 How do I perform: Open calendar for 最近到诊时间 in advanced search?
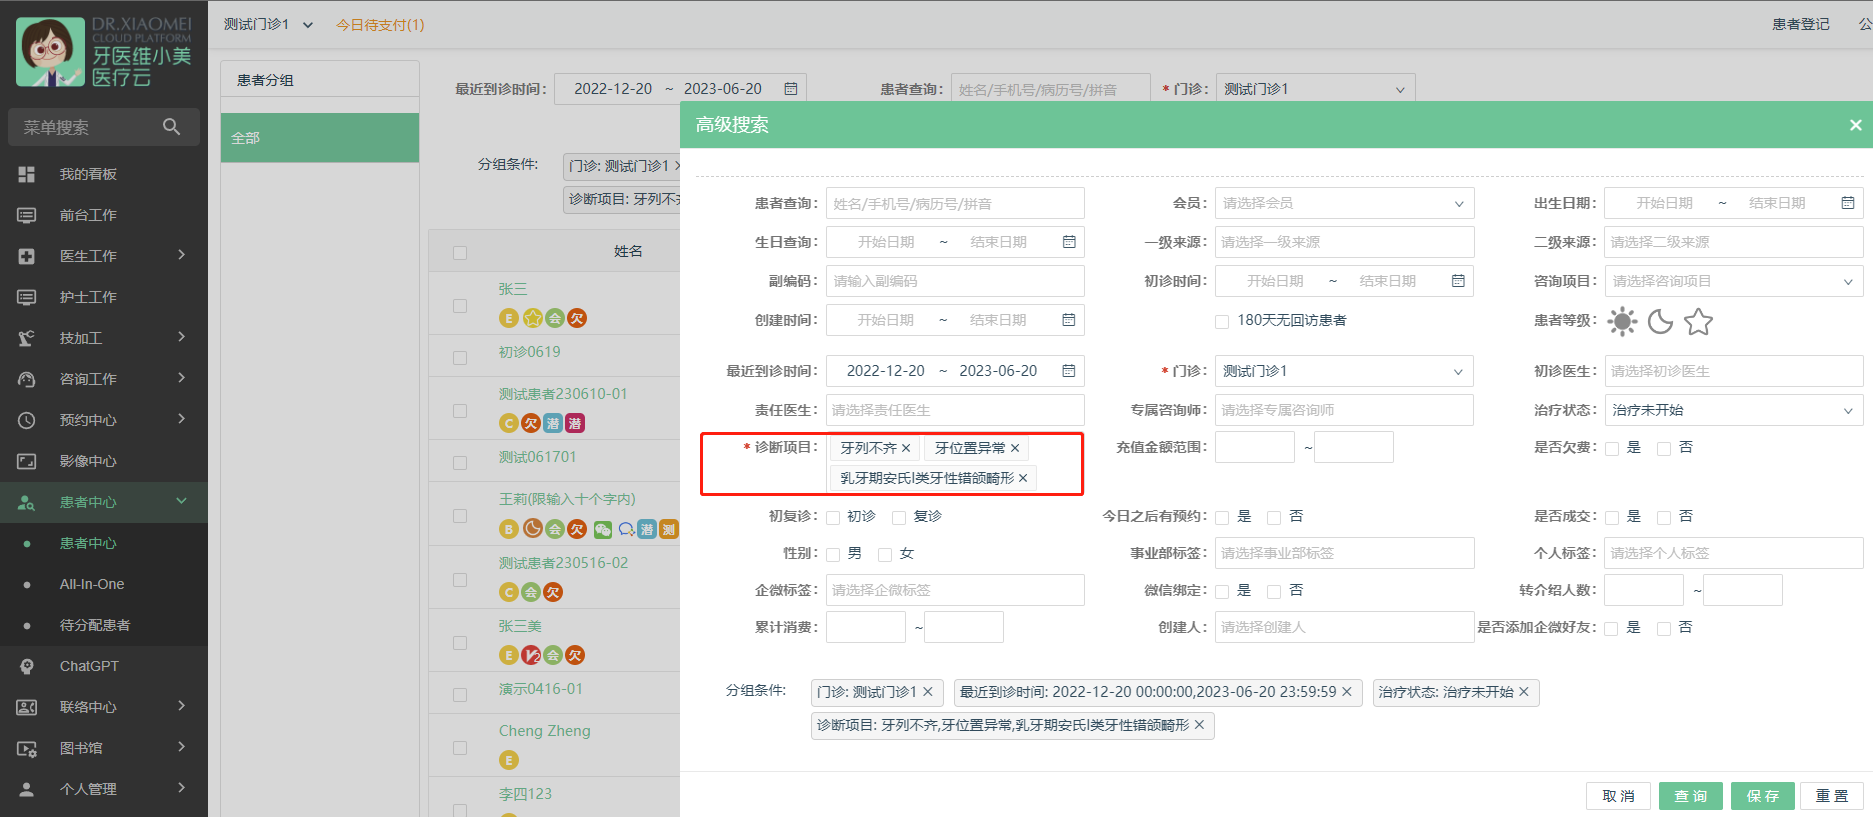click(x=1068, y=371)
